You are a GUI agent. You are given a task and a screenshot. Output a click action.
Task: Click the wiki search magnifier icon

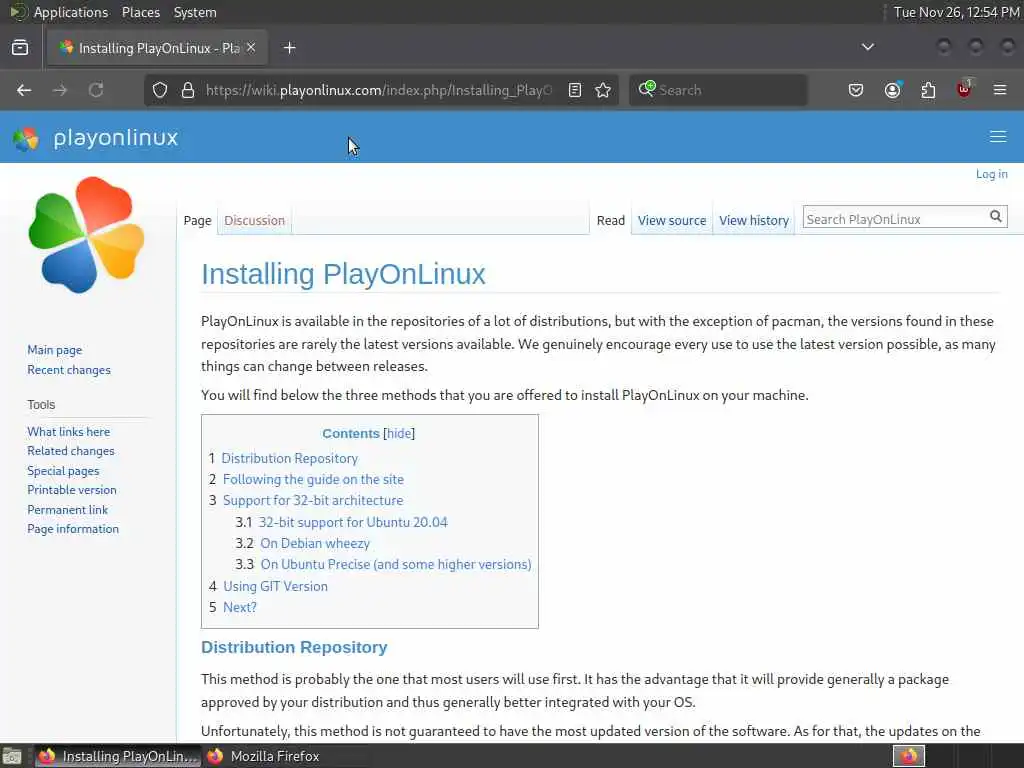[995, 216]
